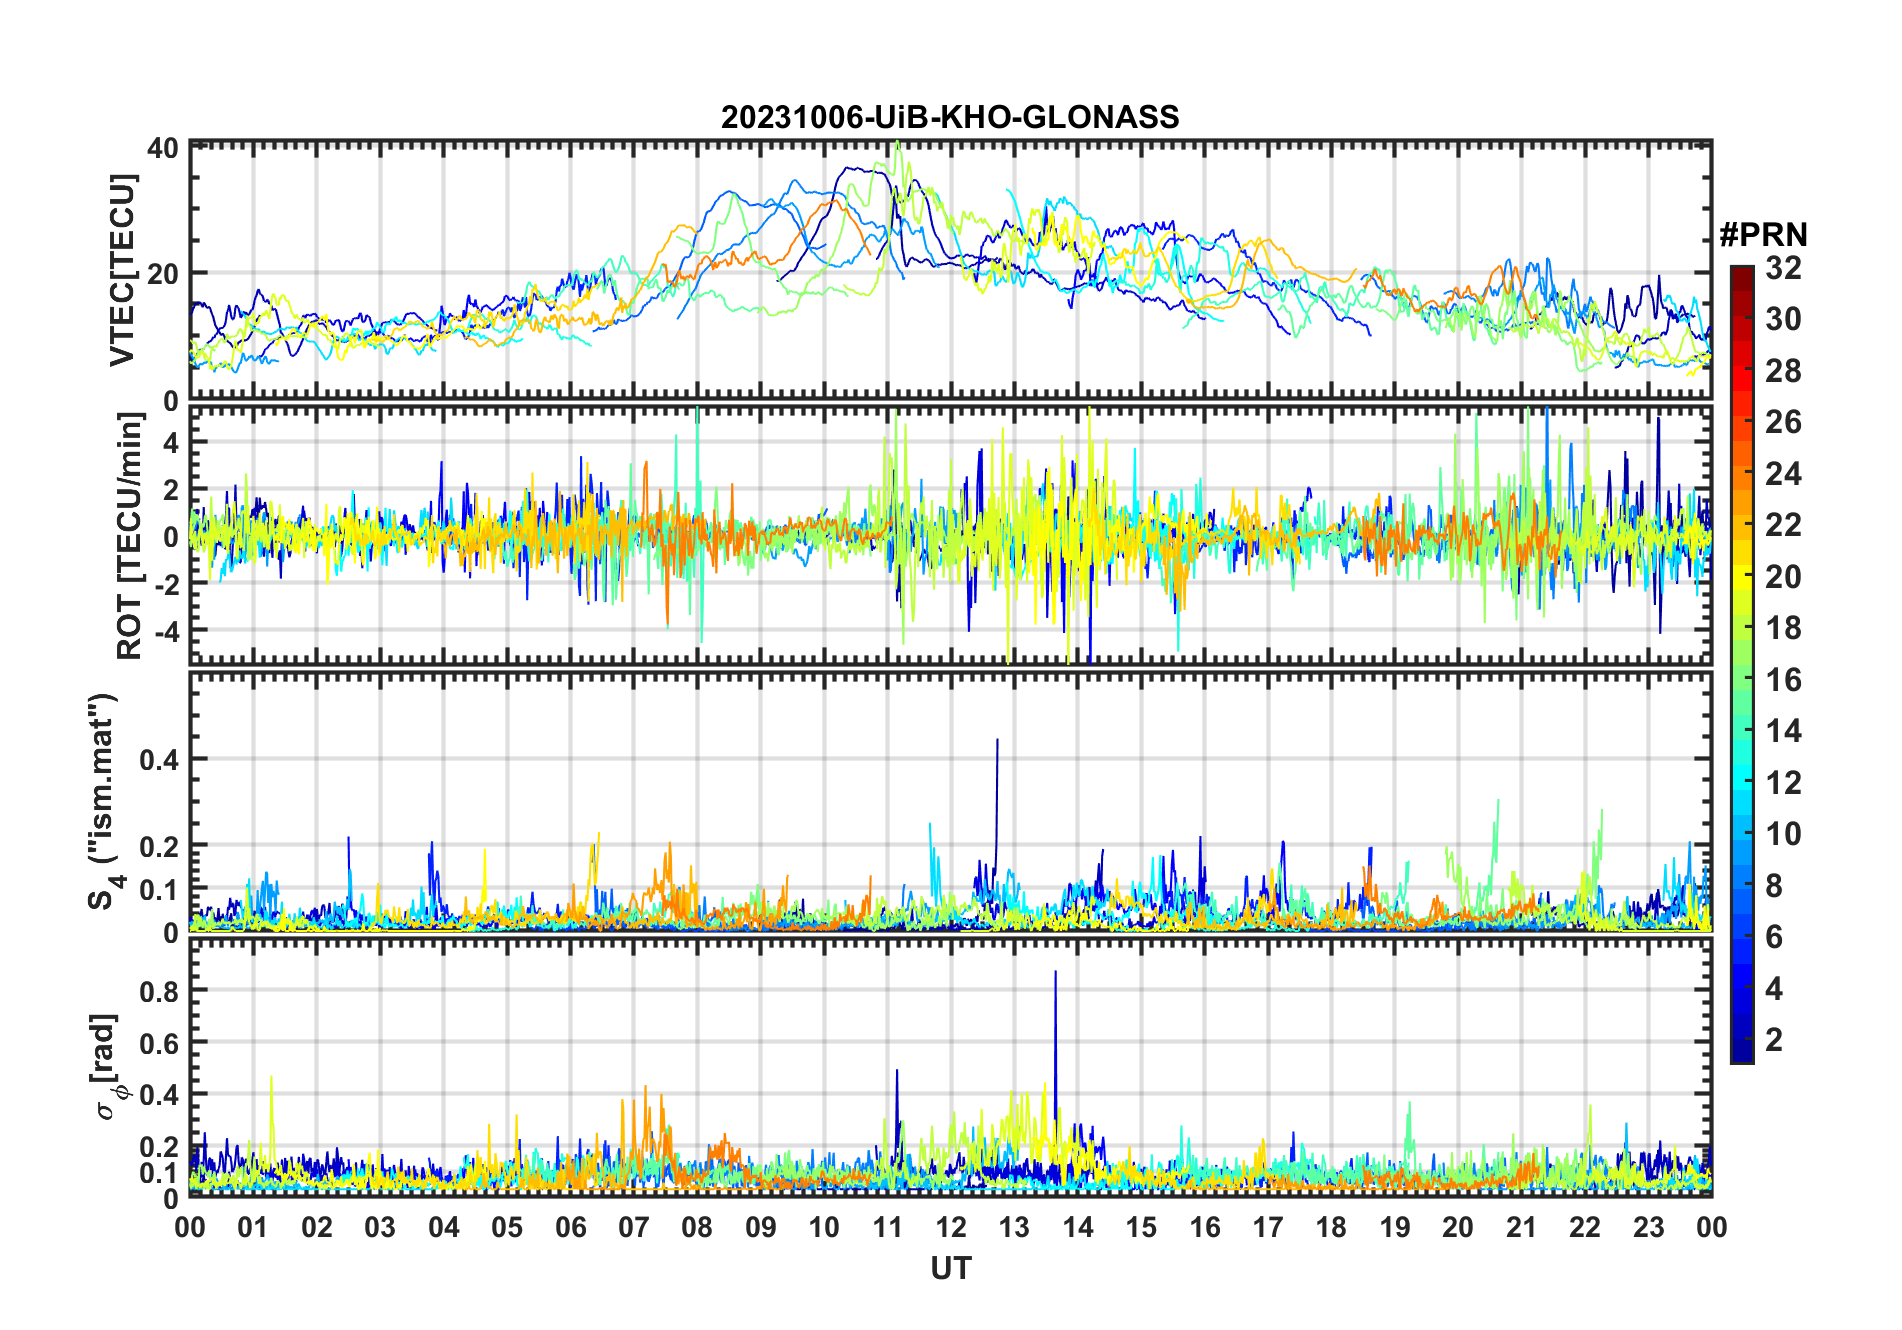Click the "14" hour tick on the UT axis
Screen dimensions: 1902x1330
pos(1078,1227)
